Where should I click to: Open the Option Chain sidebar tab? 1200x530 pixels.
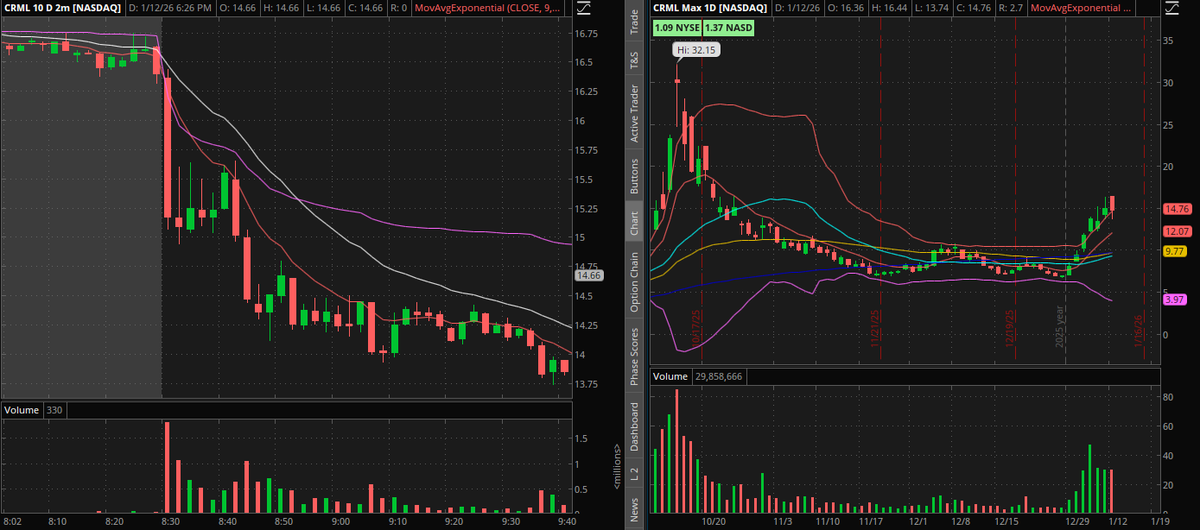633,281
